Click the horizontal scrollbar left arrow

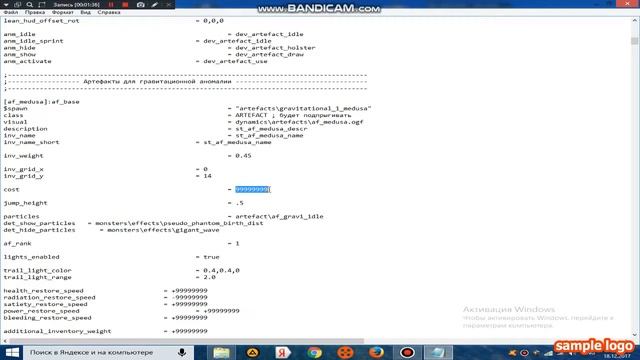coord(5,341)
